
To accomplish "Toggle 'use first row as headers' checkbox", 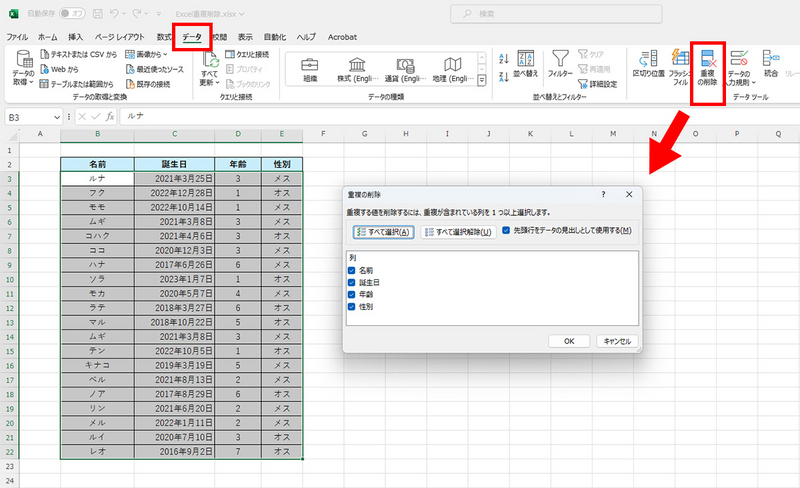I will click(506, 230).
